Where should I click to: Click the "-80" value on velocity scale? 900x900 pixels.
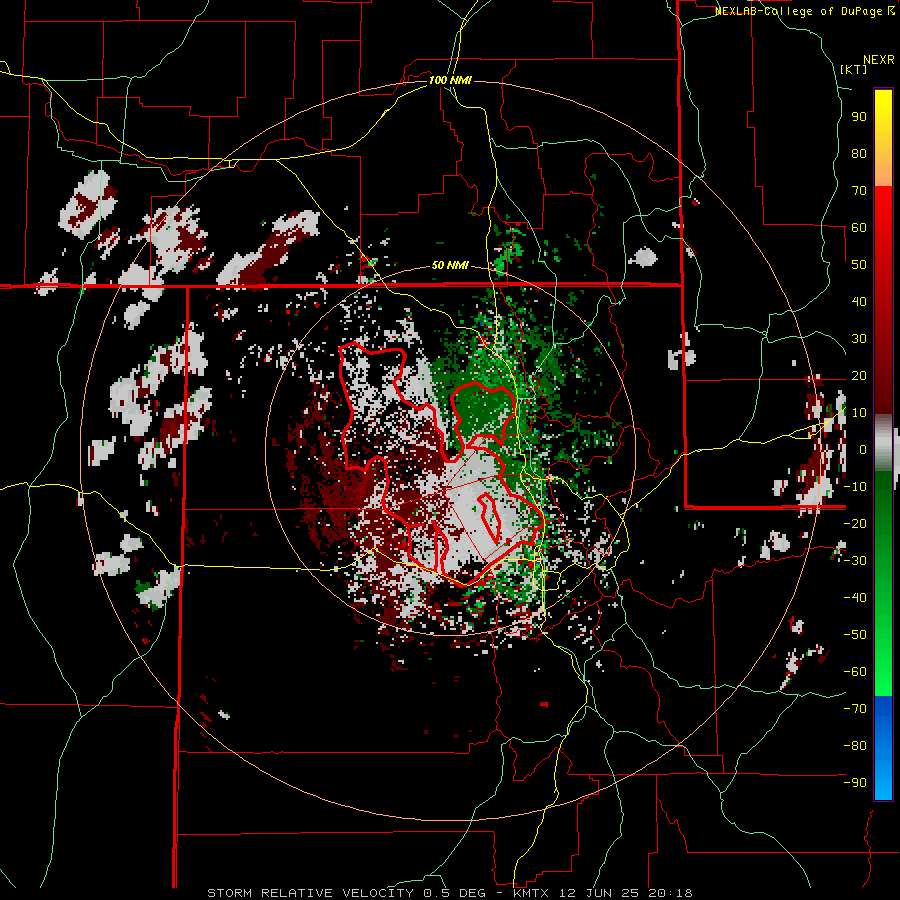pyautogui.click(x=855, y=746)
